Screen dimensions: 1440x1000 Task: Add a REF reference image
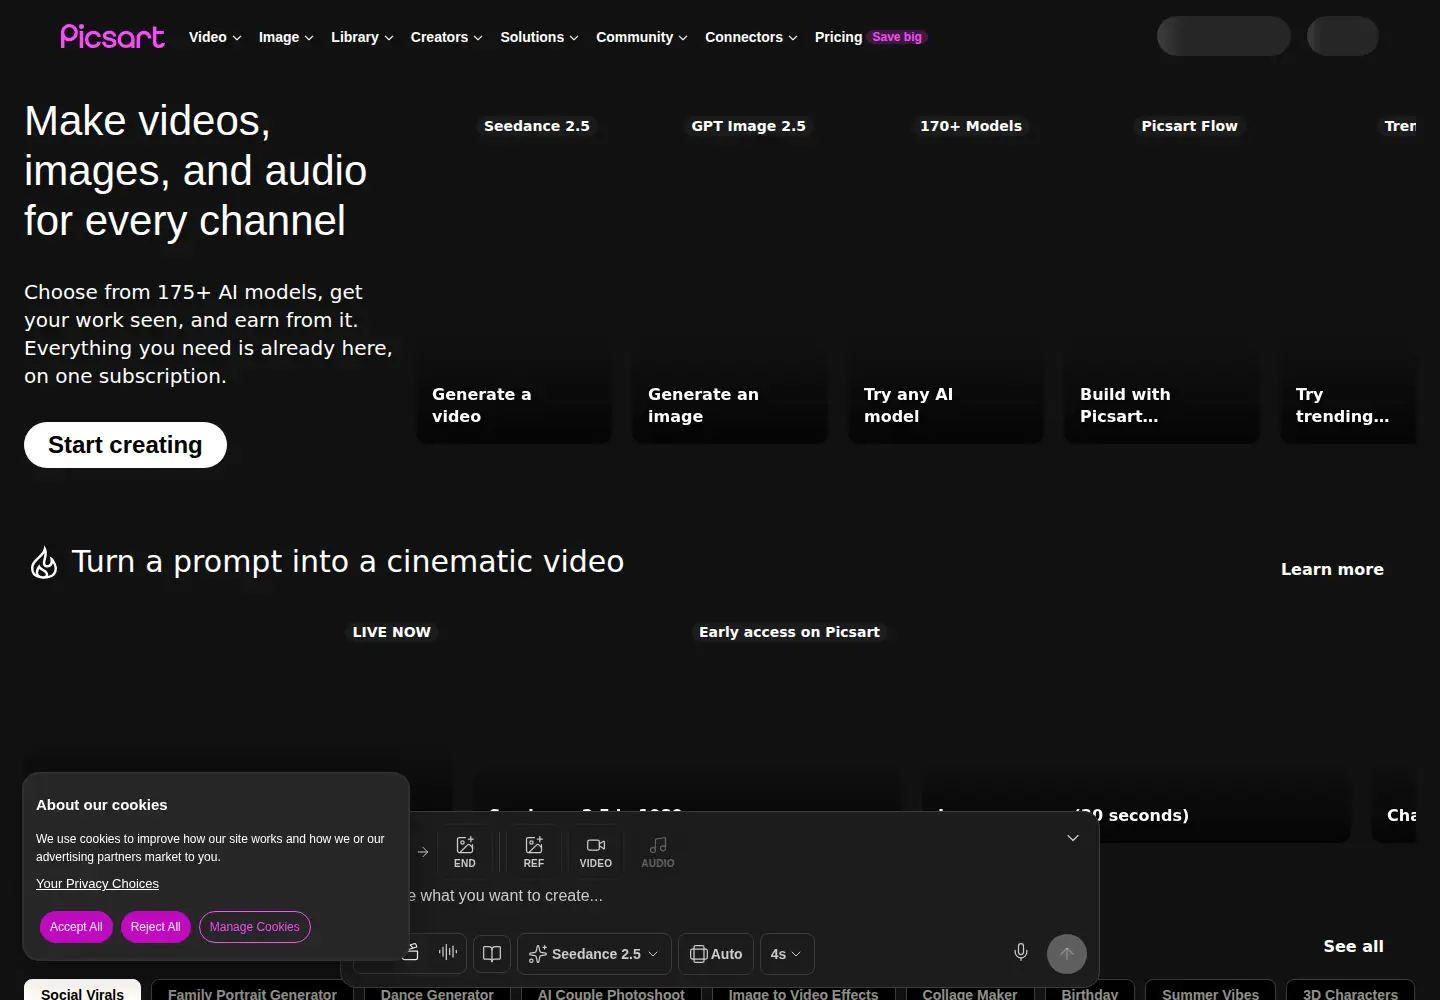[x=534, y=852]
